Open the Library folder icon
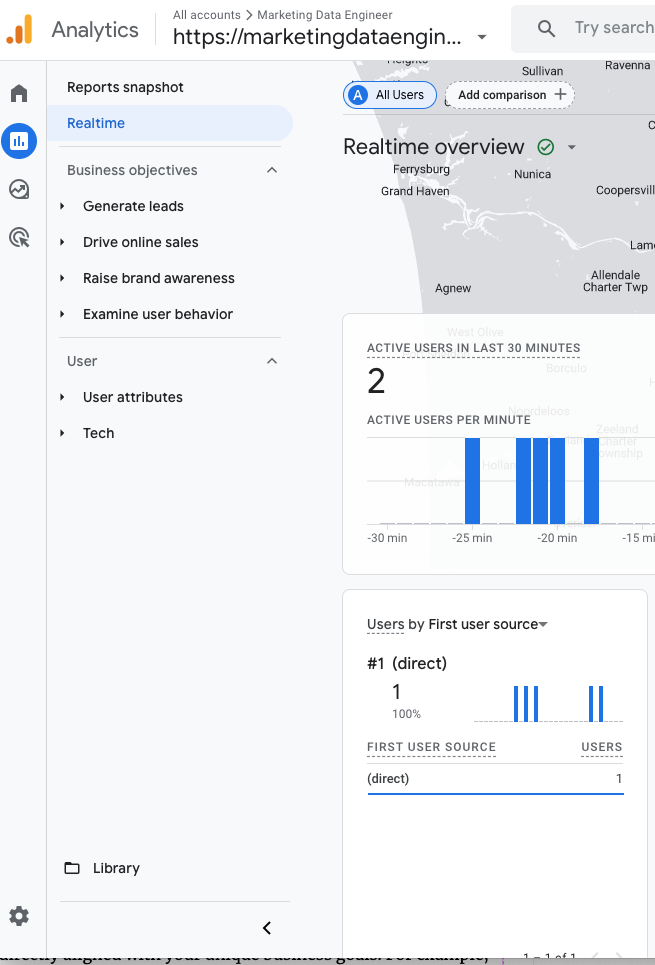This screenshot has height=965, width=655. [72, 868]
